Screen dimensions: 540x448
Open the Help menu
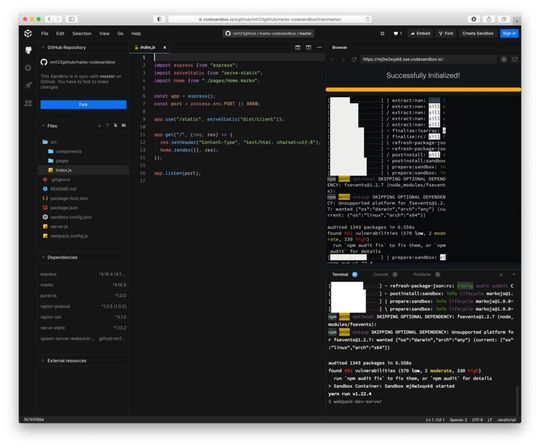pos(136,33)
